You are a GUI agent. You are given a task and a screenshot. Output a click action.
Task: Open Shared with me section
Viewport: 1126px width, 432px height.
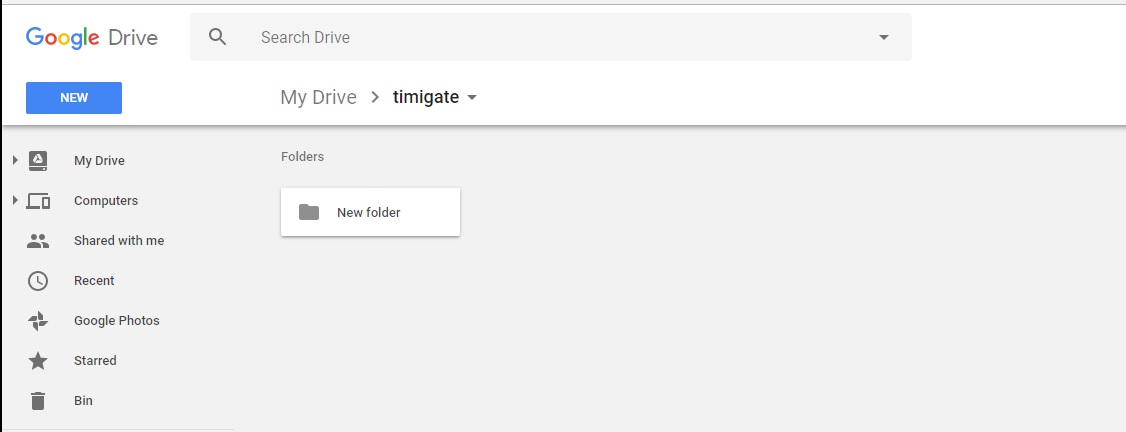118,241
